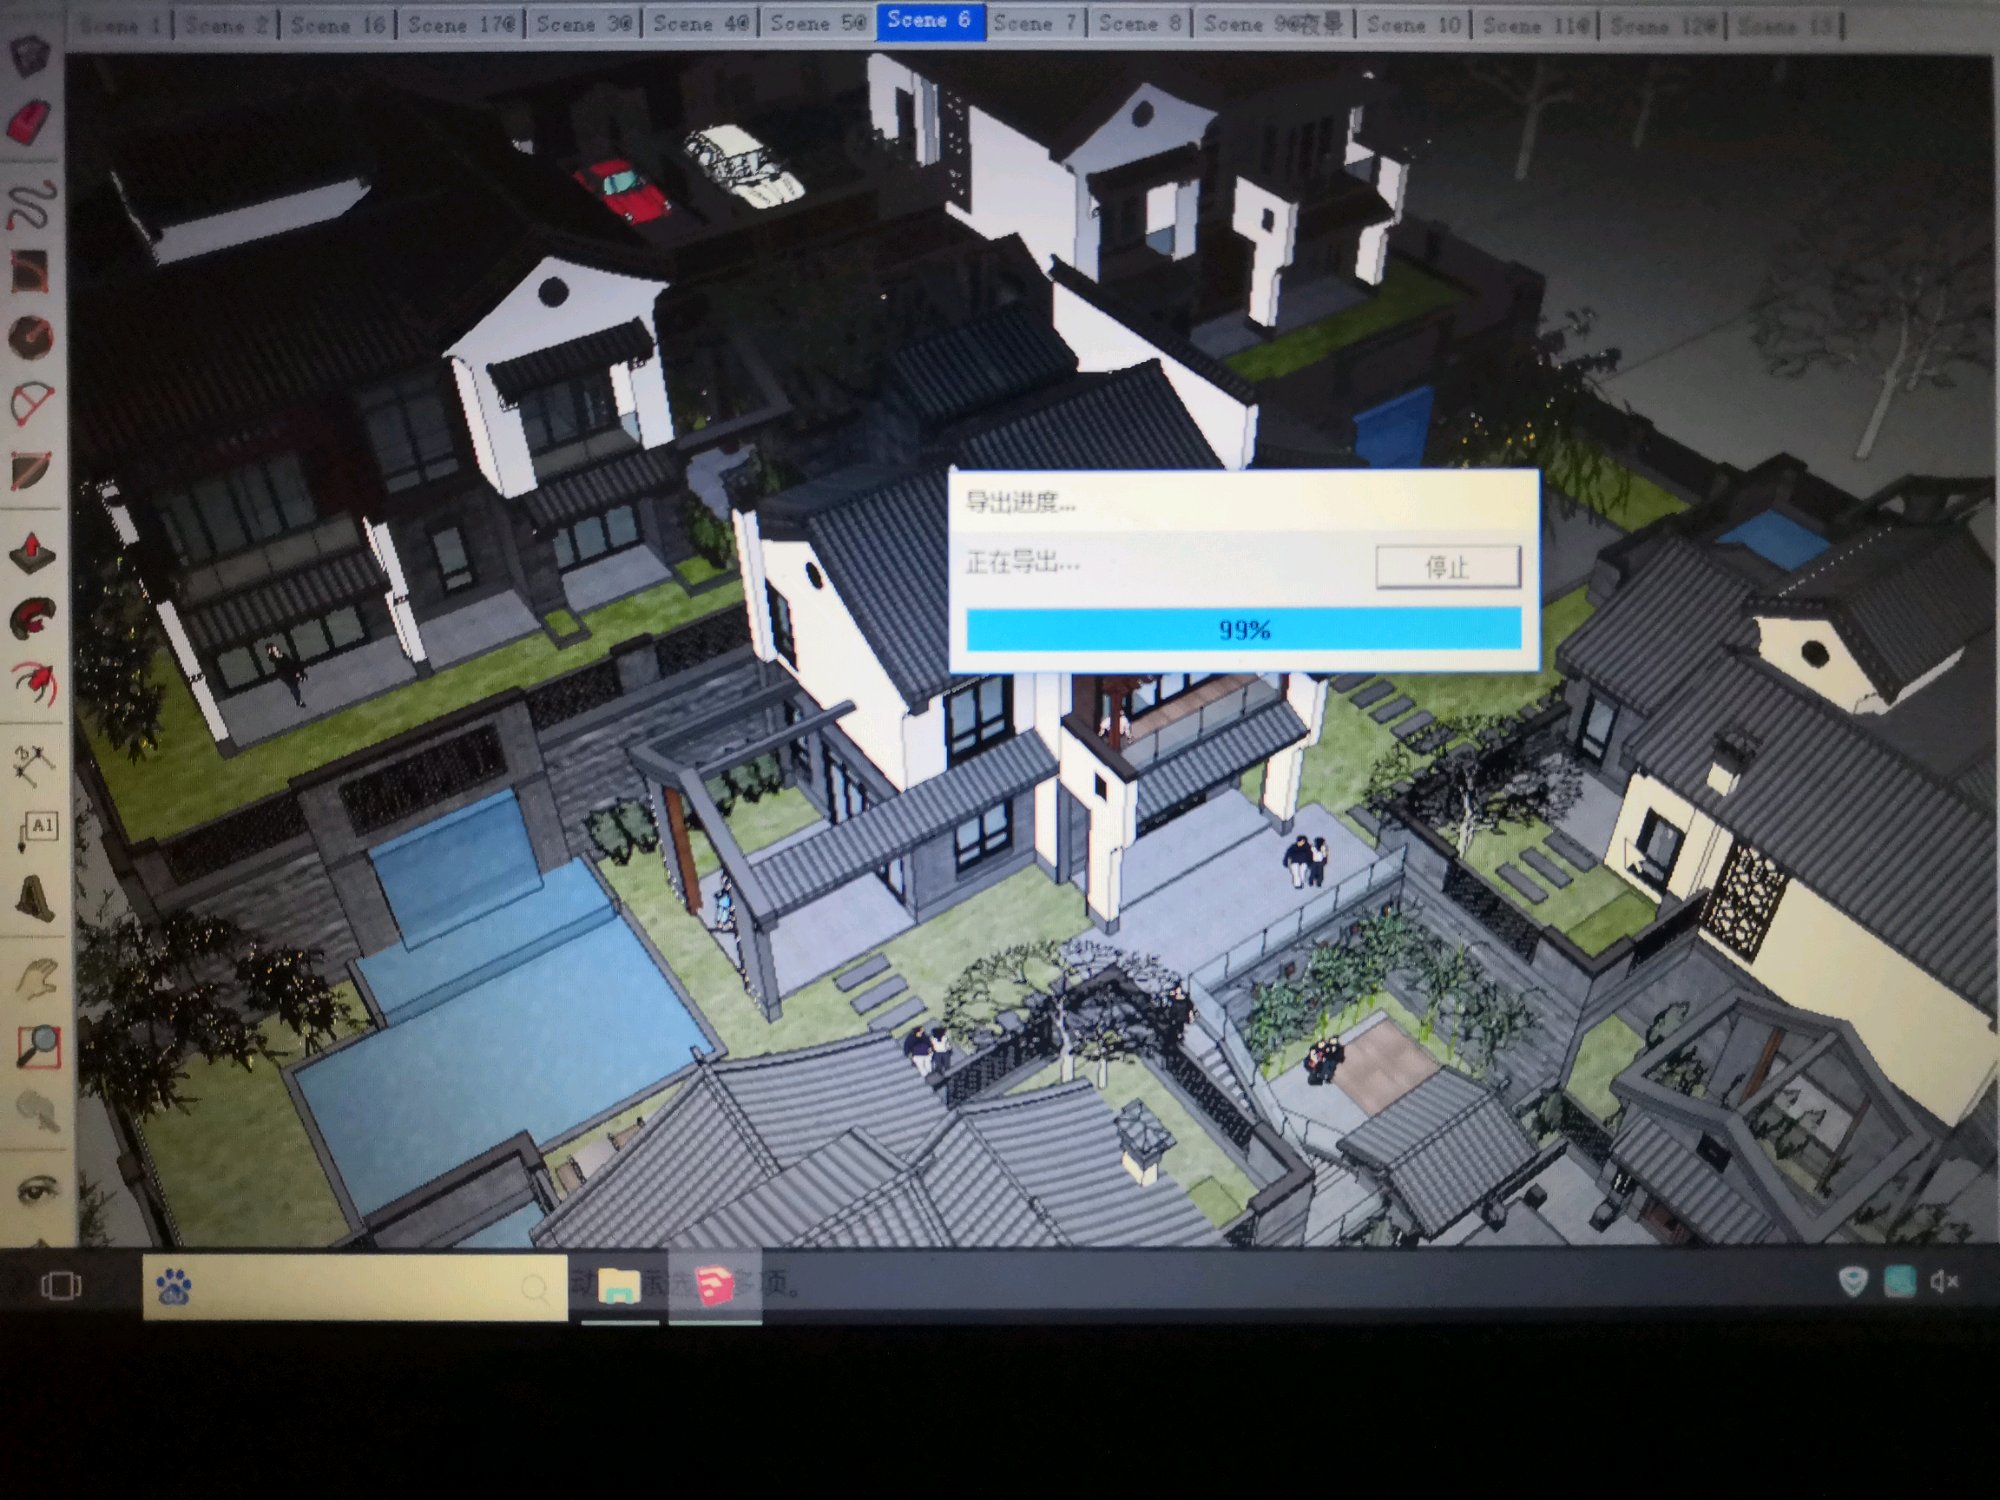
Task: Switch to the Scene 7 tab
Action: [x=1034, y=22]
